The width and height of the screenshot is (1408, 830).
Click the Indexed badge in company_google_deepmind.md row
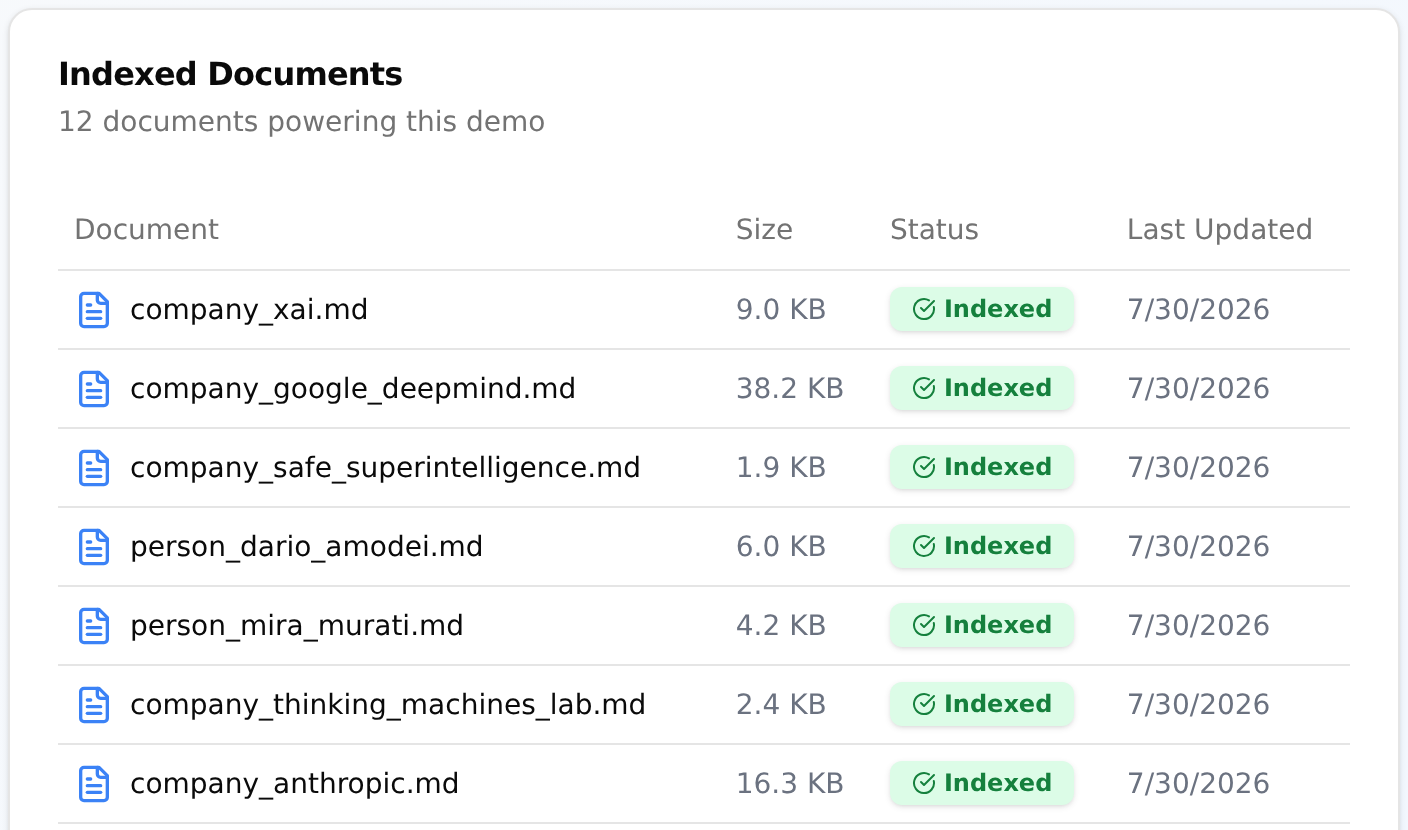point(982,389)
